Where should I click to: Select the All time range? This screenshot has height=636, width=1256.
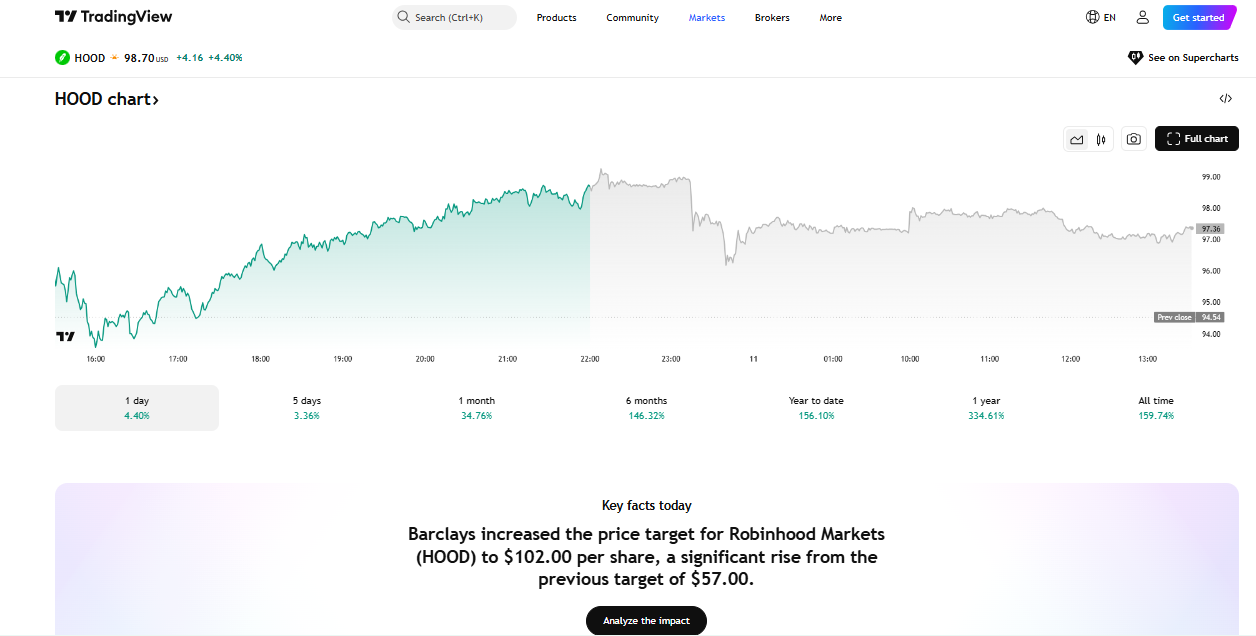[1156, 408]
